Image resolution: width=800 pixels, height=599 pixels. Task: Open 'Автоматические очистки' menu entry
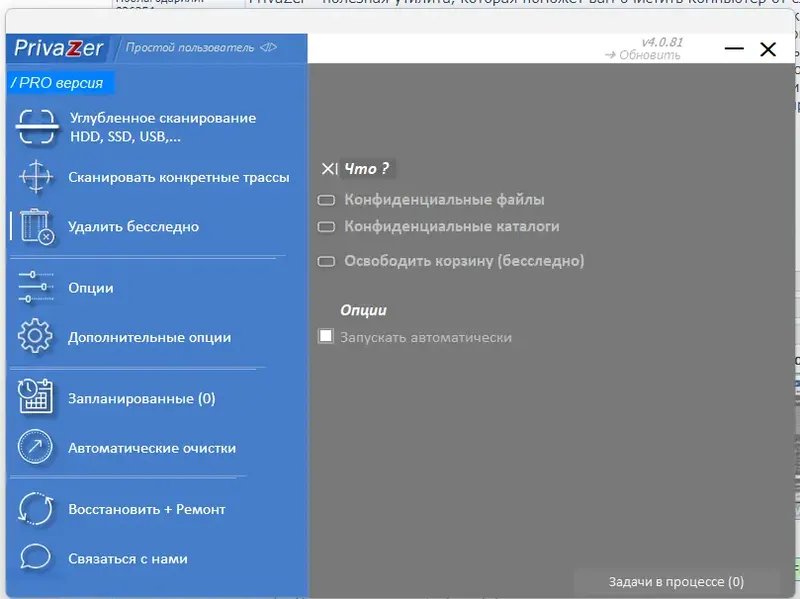pos(152,448)
